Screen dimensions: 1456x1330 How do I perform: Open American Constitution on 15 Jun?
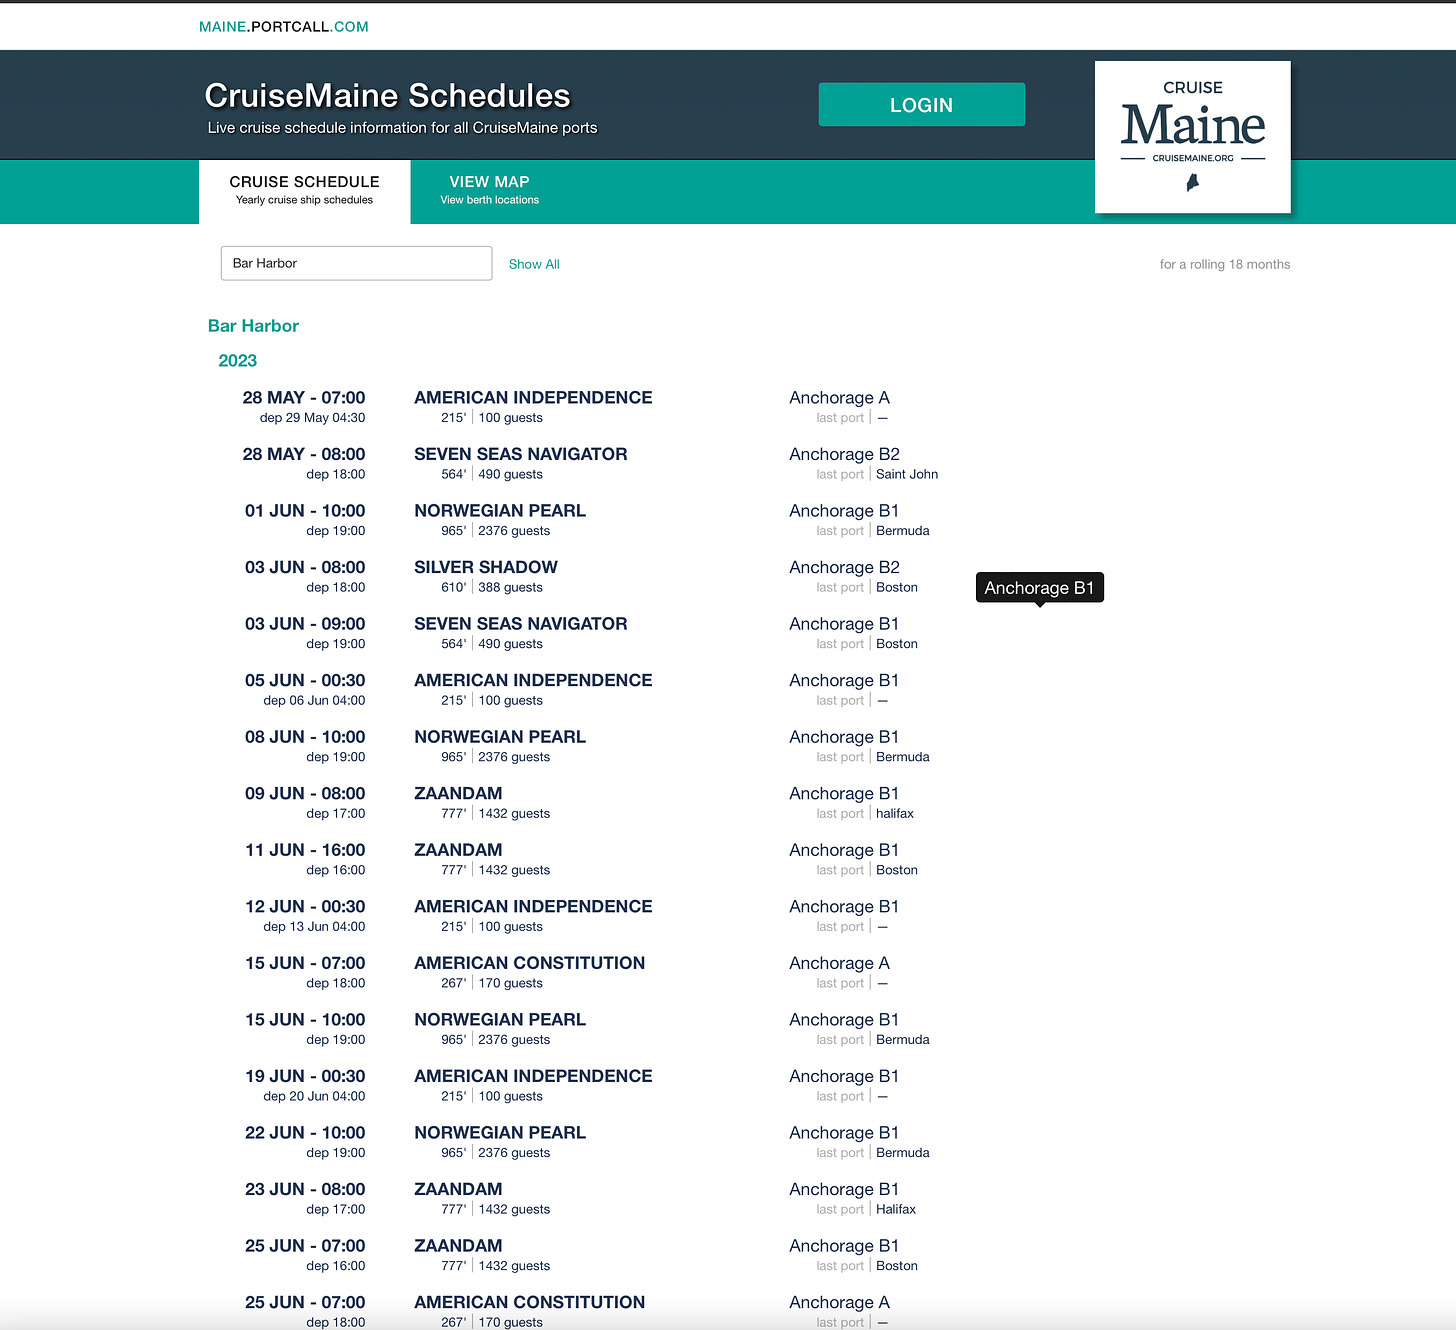click(530, 963)
